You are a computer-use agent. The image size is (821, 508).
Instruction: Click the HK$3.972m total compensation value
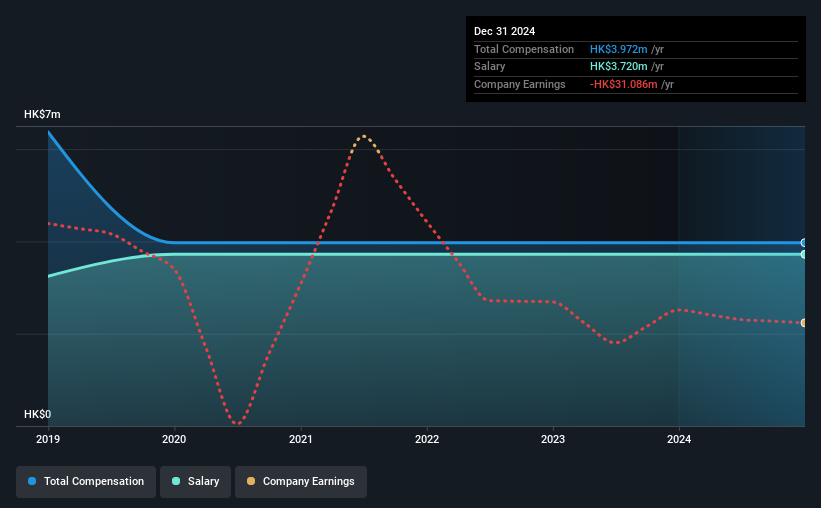(618, 49)
